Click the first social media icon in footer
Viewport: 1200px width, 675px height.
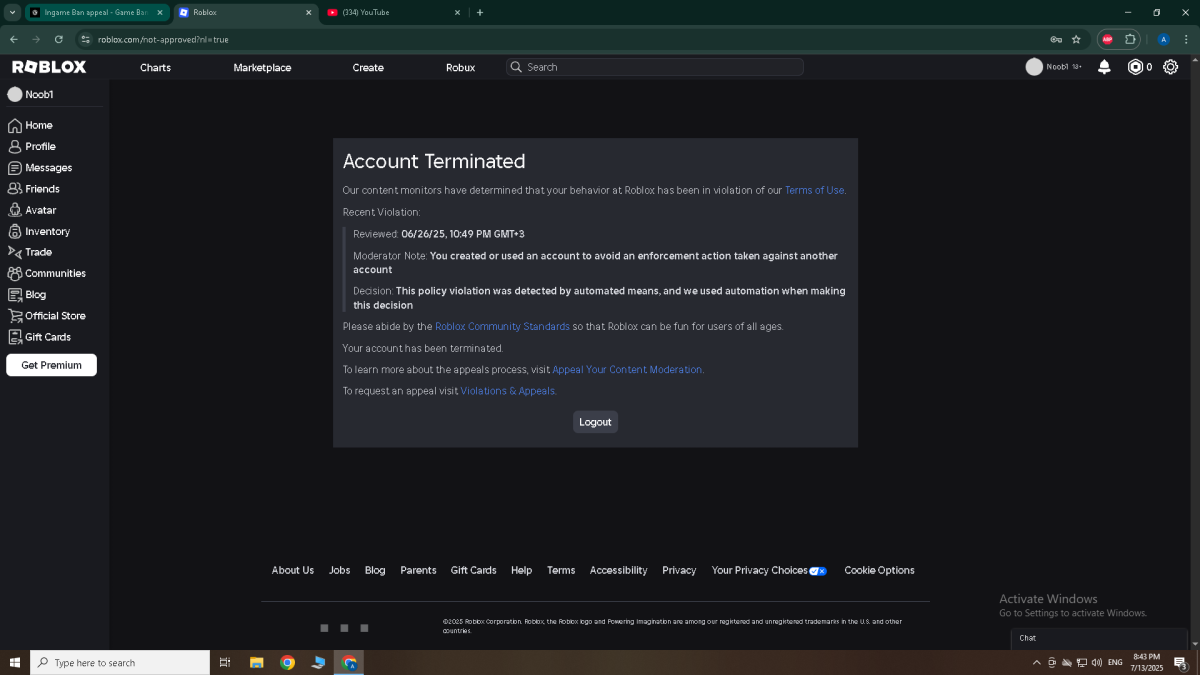pos(324,628)
